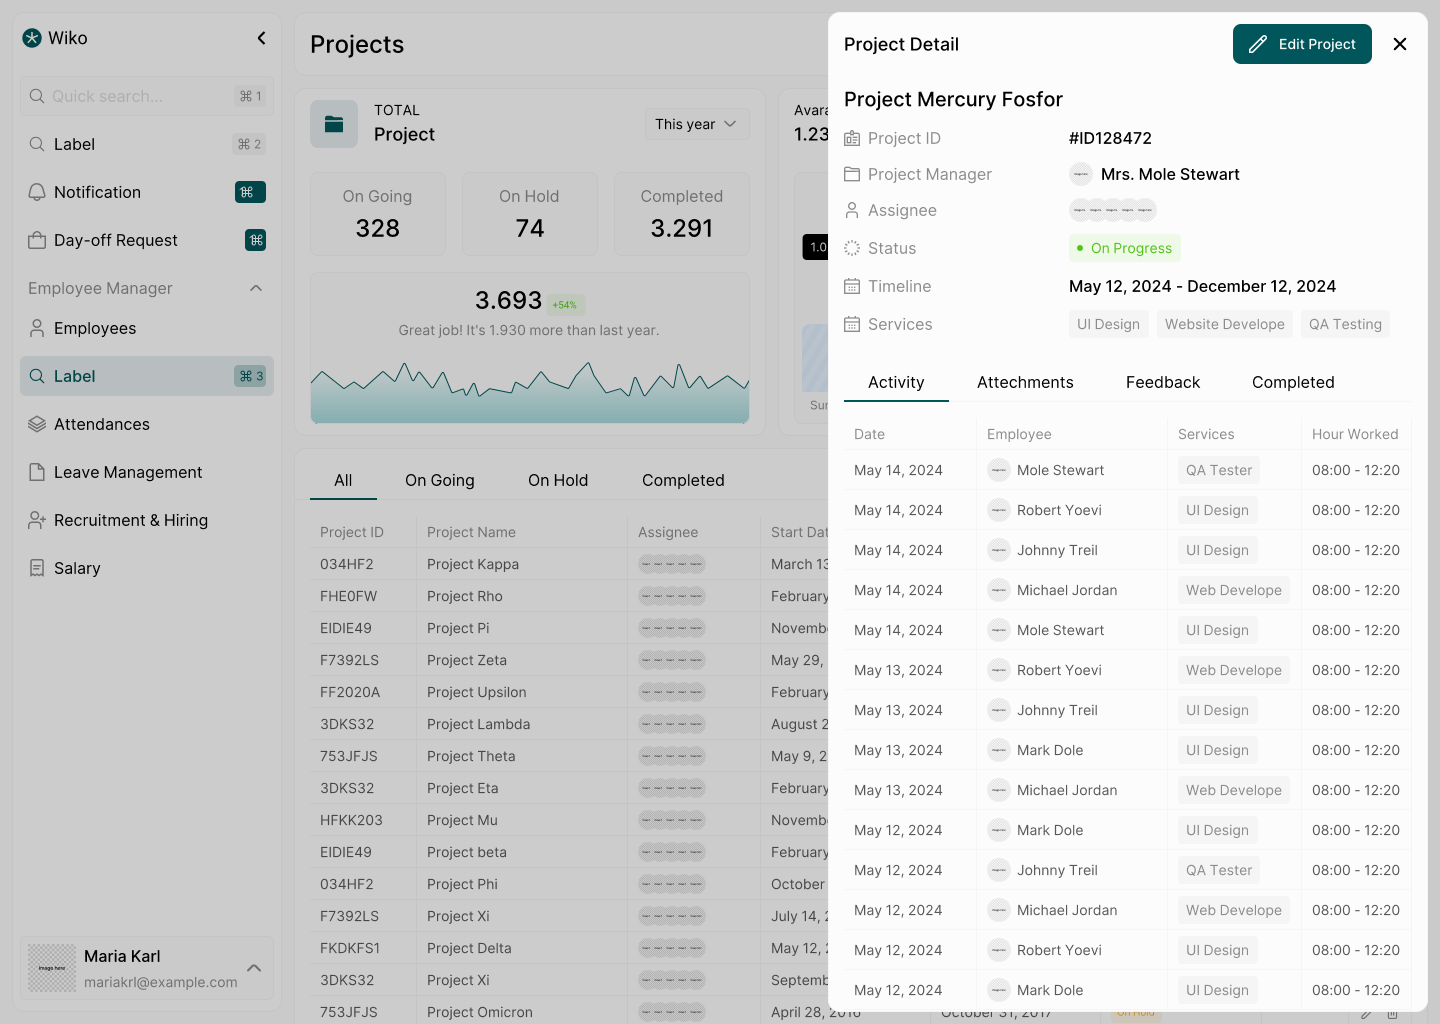Click the Project Manager folder icon
Image resolution: width=1440 pixels, height=1024 pixels.
point(852,174)
